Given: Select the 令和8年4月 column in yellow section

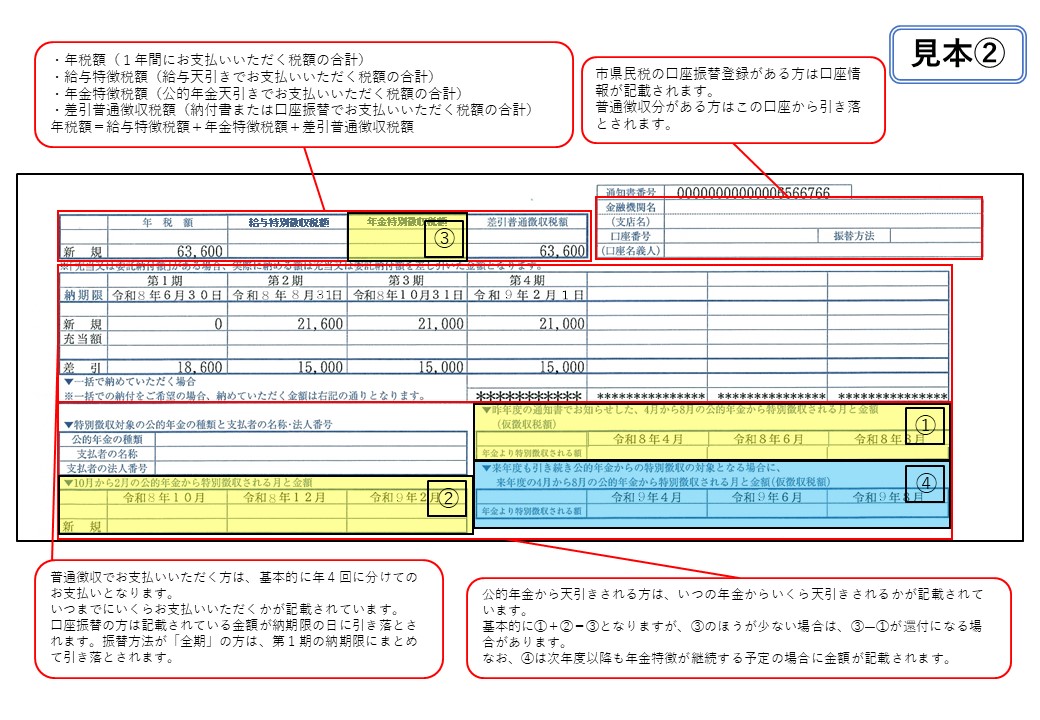Looking at the screenshot, I should coord(647,439).
